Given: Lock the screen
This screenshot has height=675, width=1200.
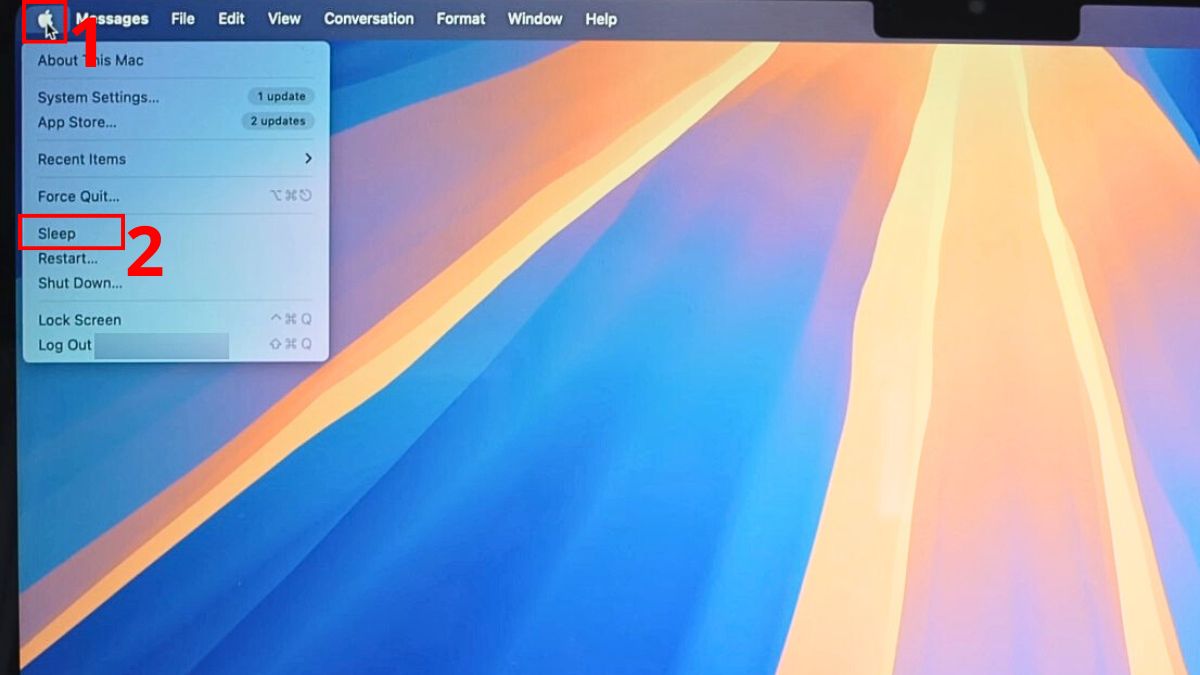Looking at the screenshot, I should pyautogui.click(x=79, y=320).
